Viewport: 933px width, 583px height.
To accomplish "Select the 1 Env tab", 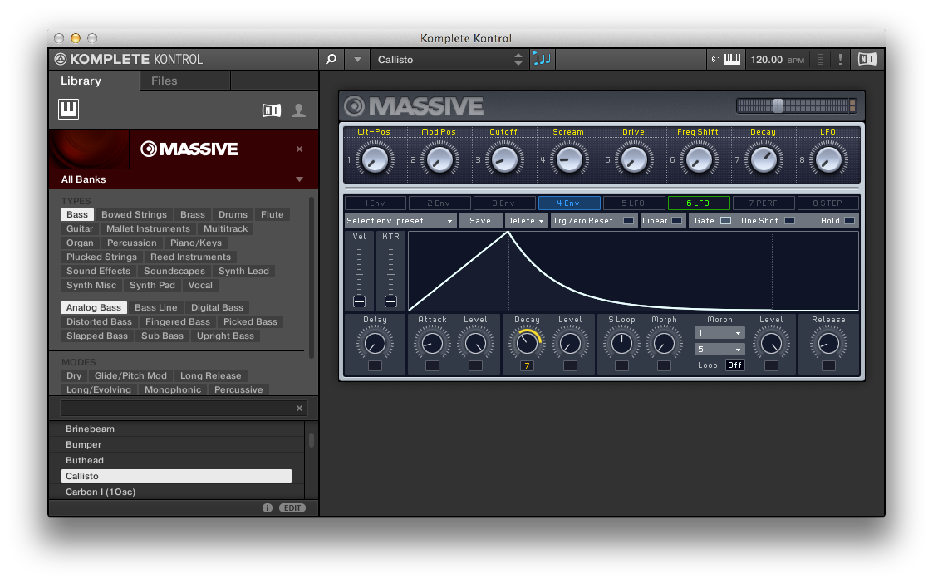I will pyautogui.click(x=375, y=203).
